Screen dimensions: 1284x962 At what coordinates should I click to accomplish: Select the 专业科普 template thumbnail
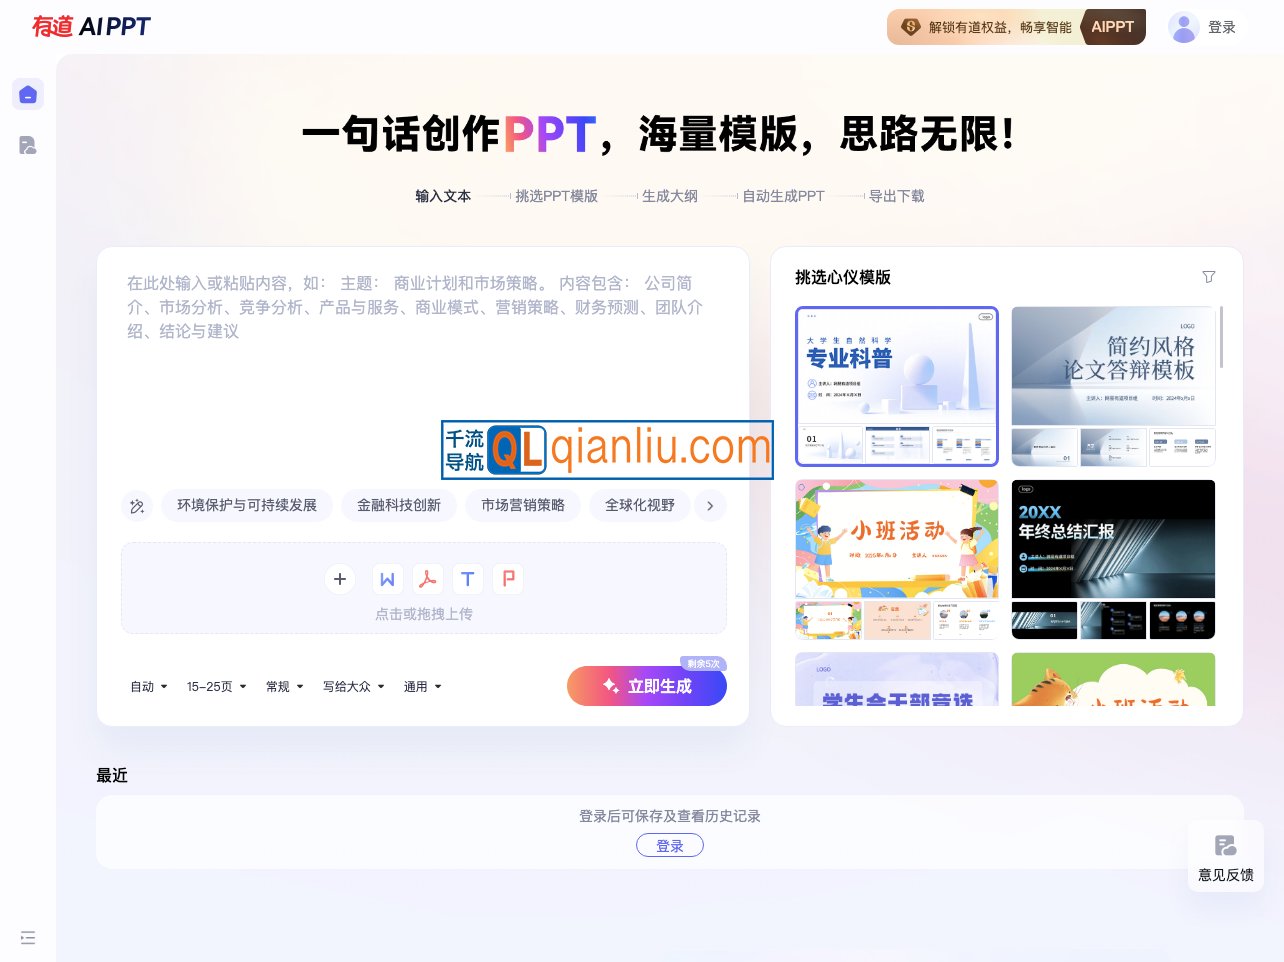[x=897, y=386]
